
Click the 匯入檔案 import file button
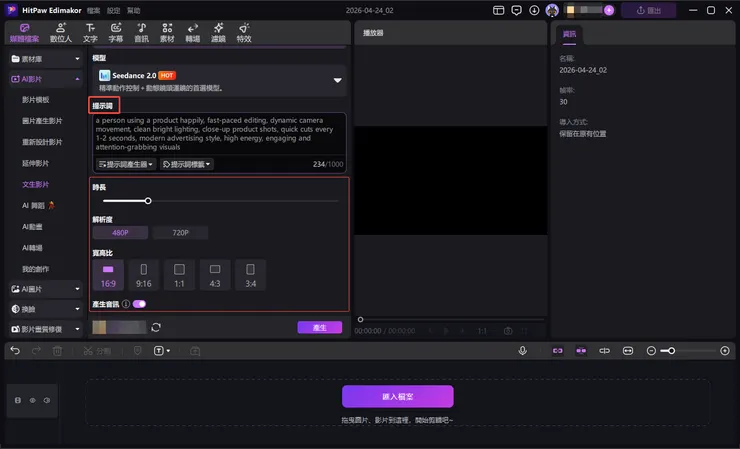pyautogui.click(x=398, y=397)
